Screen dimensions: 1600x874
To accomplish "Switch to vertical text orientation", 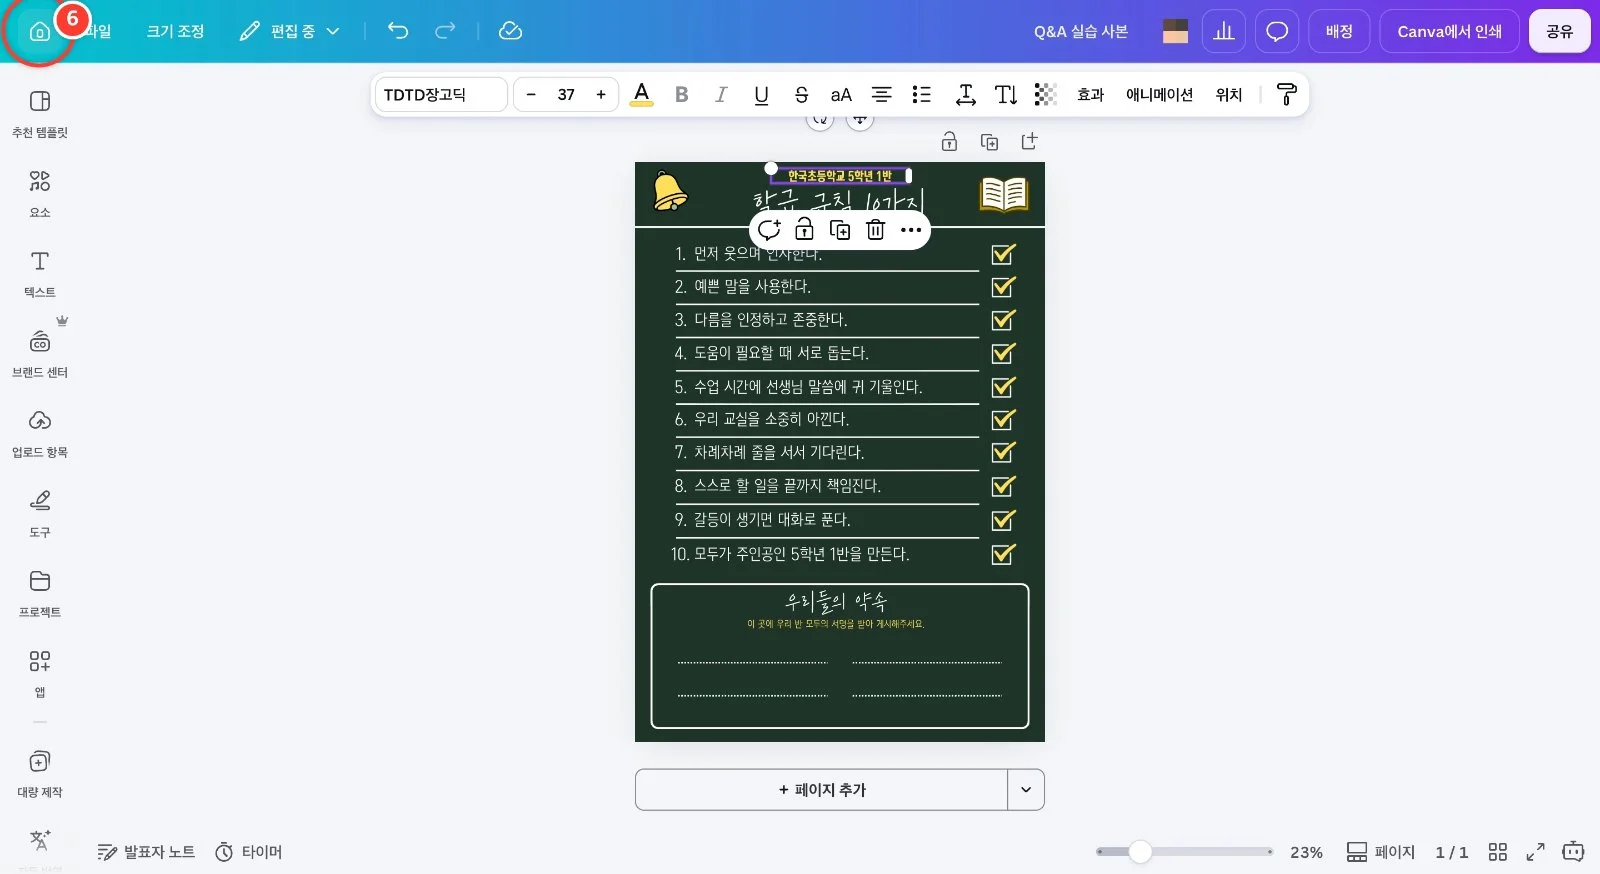I will click(x=1006, y=95).
